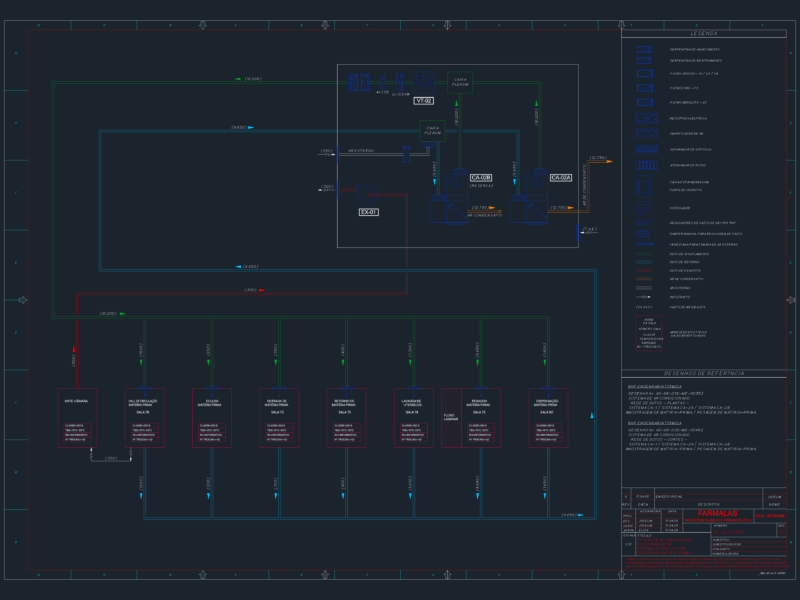Click the Serpentina de Resfriamento legend symbol
800x600 pixels.
[x=644, y=61]
